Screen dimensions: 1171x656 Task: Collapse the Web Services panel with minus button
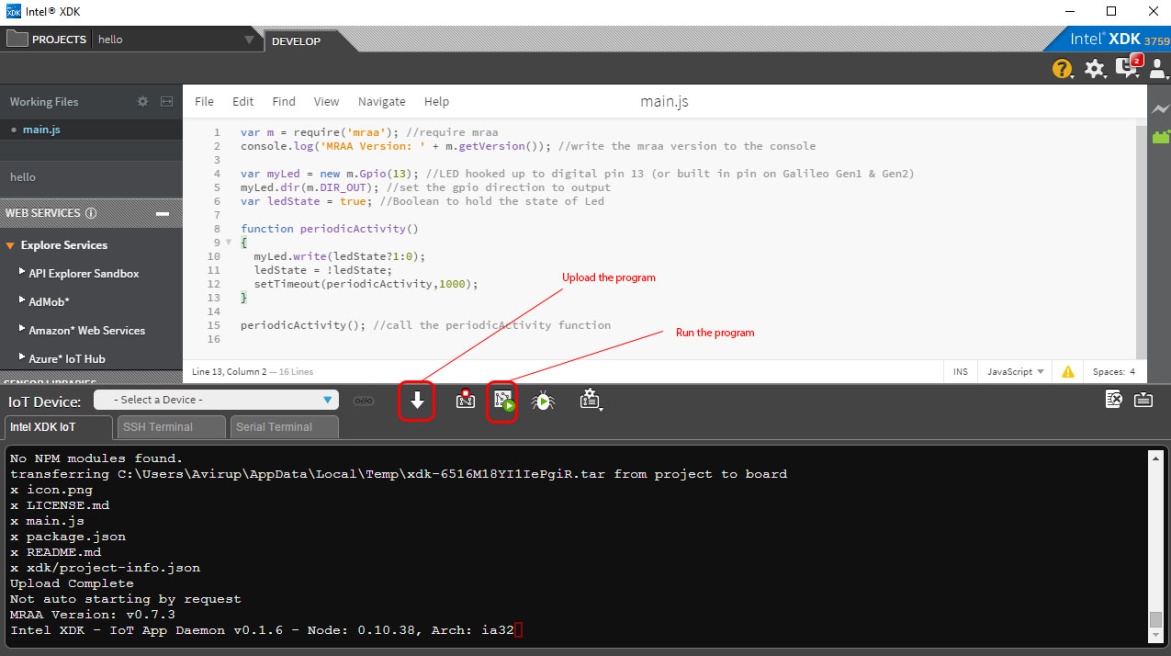(x=162, y=213)
